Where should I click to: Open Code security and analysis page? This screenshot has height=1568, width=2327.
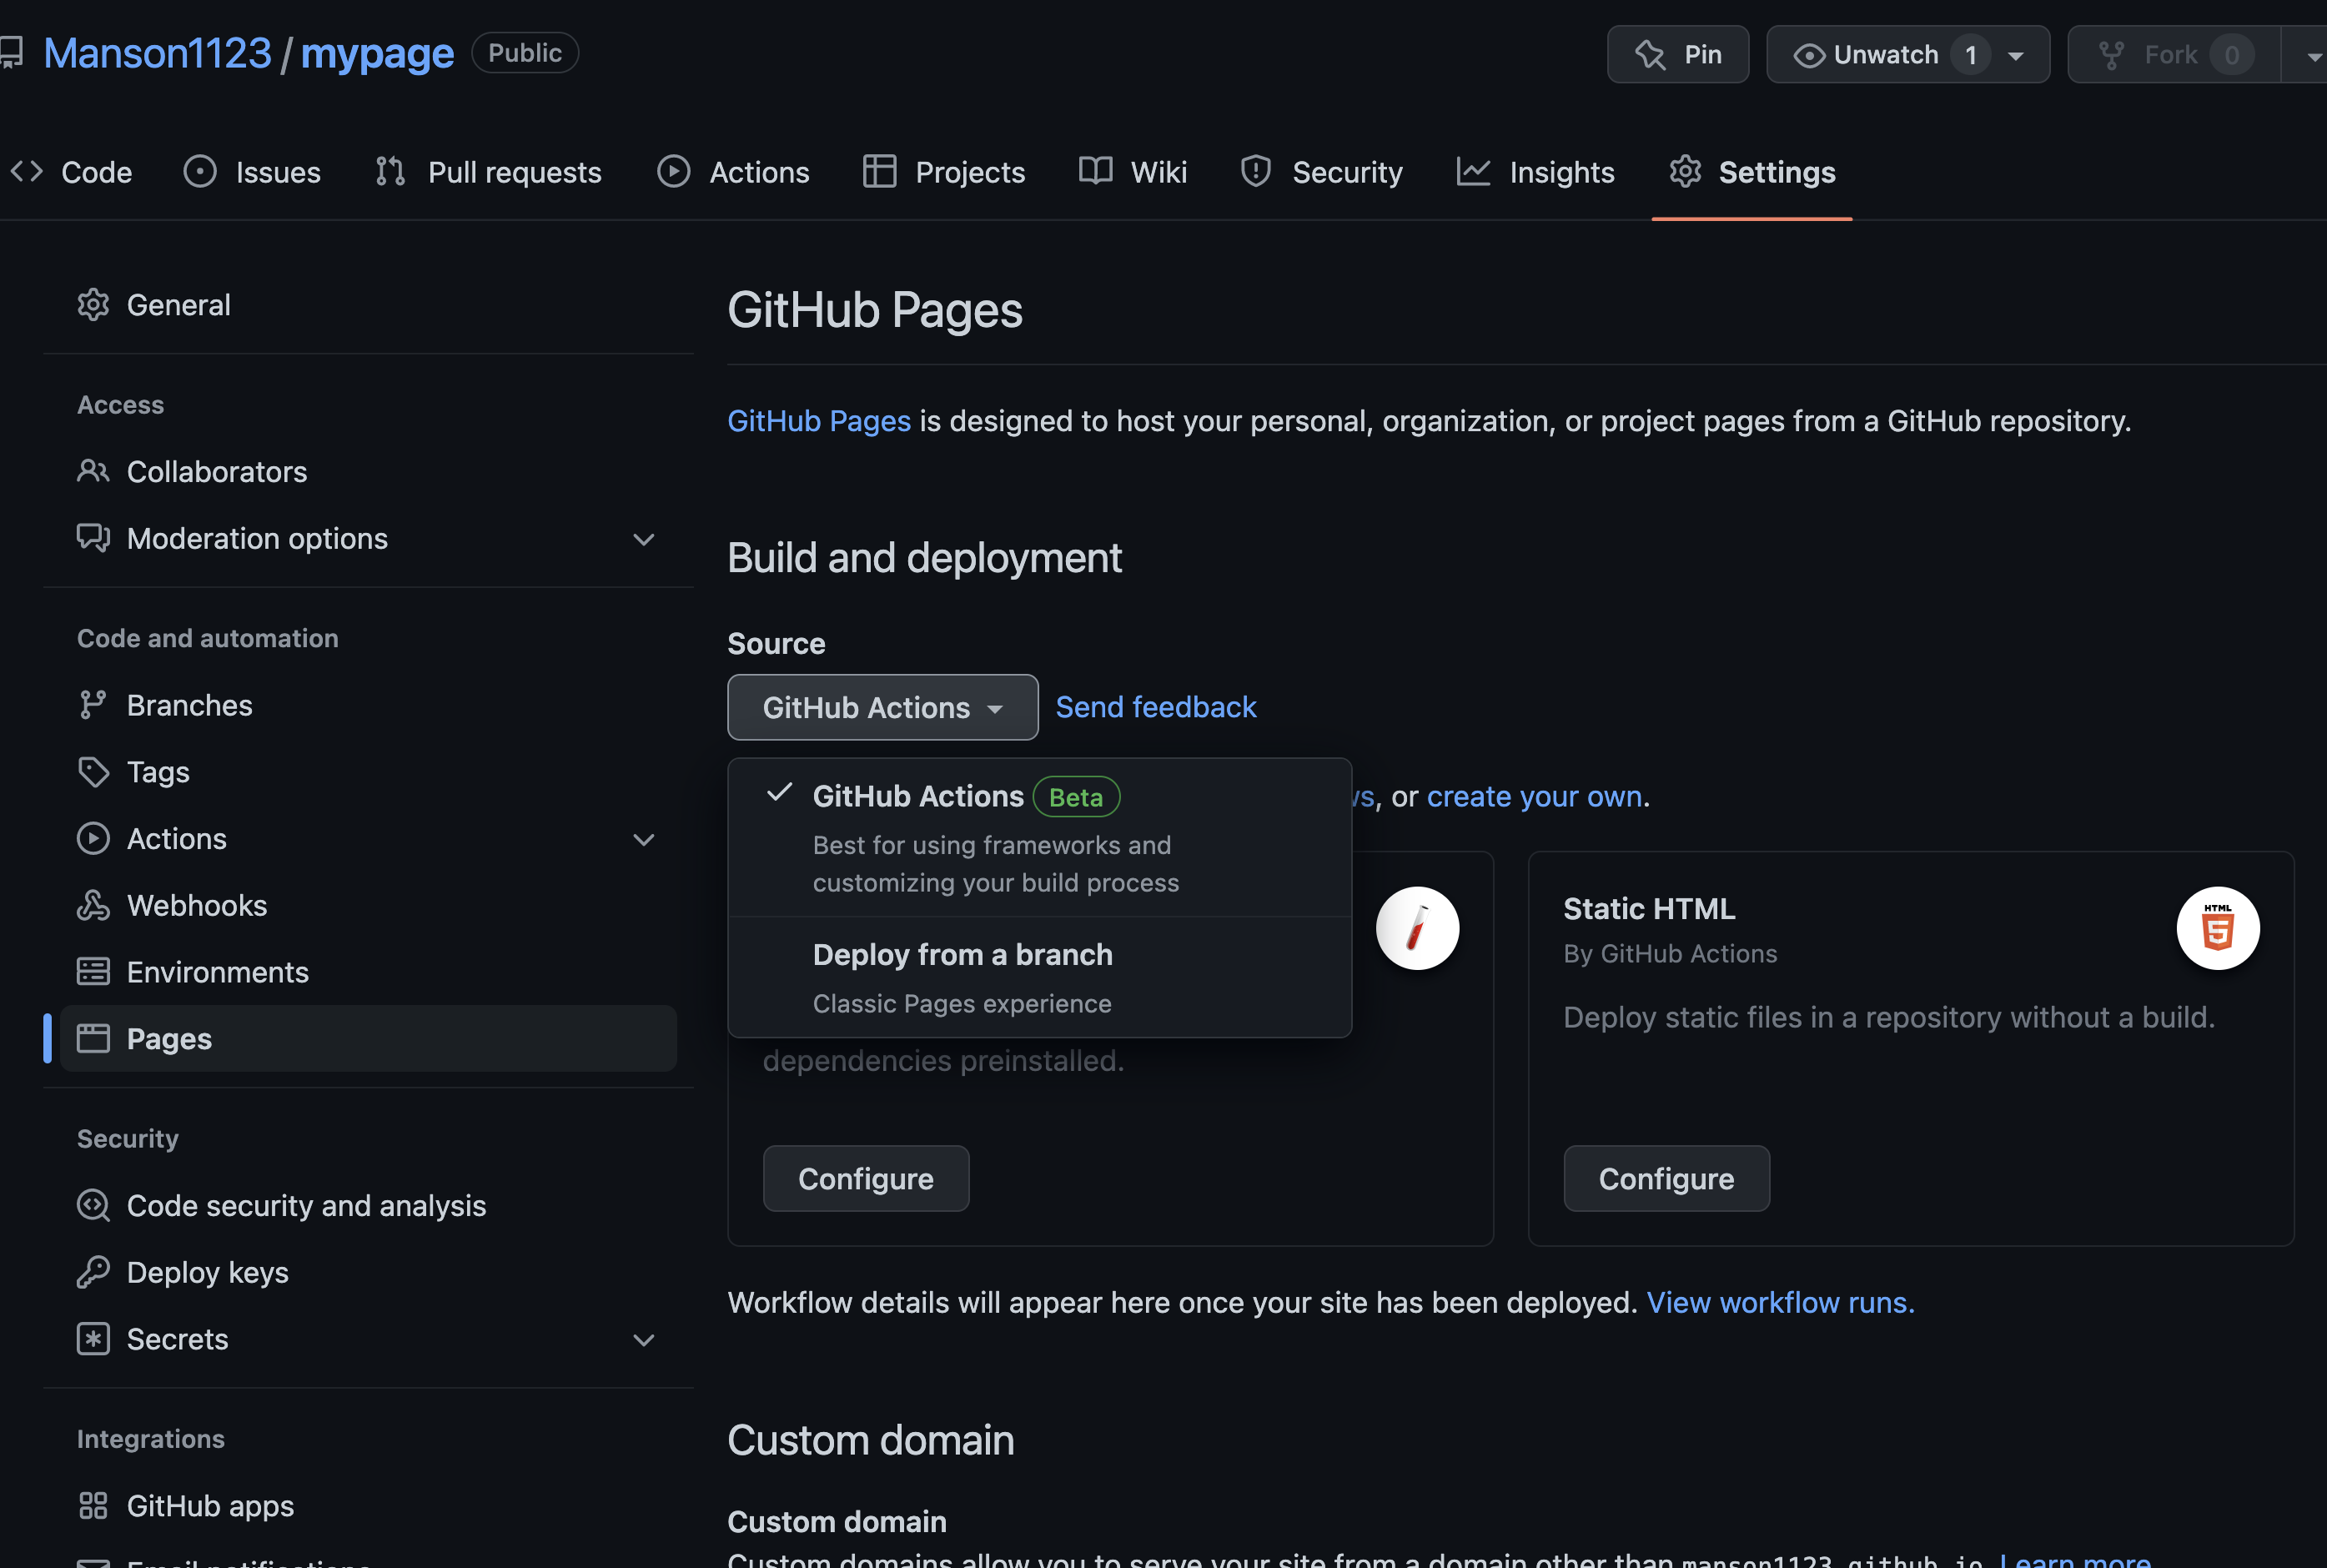coord(369,1205)
